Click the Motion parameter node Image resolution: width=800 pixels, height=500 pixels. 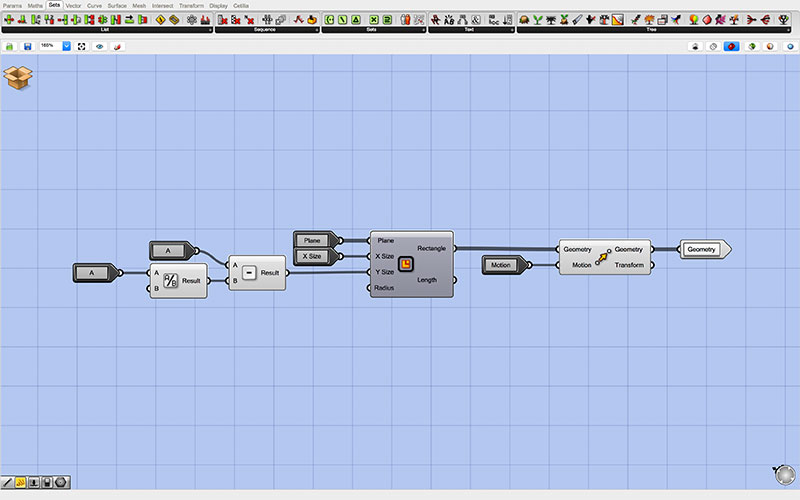coord(505,265)
